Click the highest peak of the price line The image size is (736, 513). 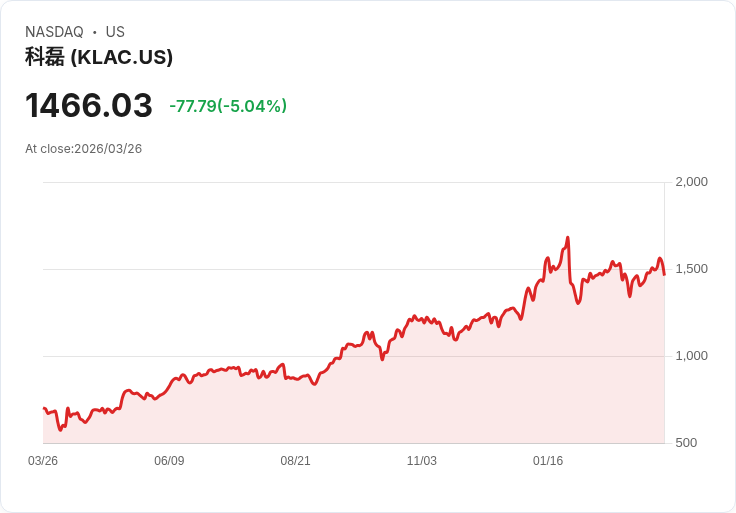tap(567, 238)
